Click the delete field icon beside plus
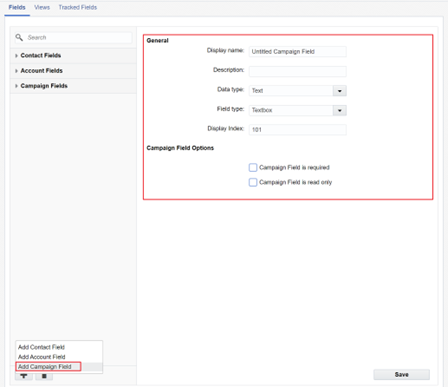The width and height of the screenshot is (448, 387). (44, 376)
